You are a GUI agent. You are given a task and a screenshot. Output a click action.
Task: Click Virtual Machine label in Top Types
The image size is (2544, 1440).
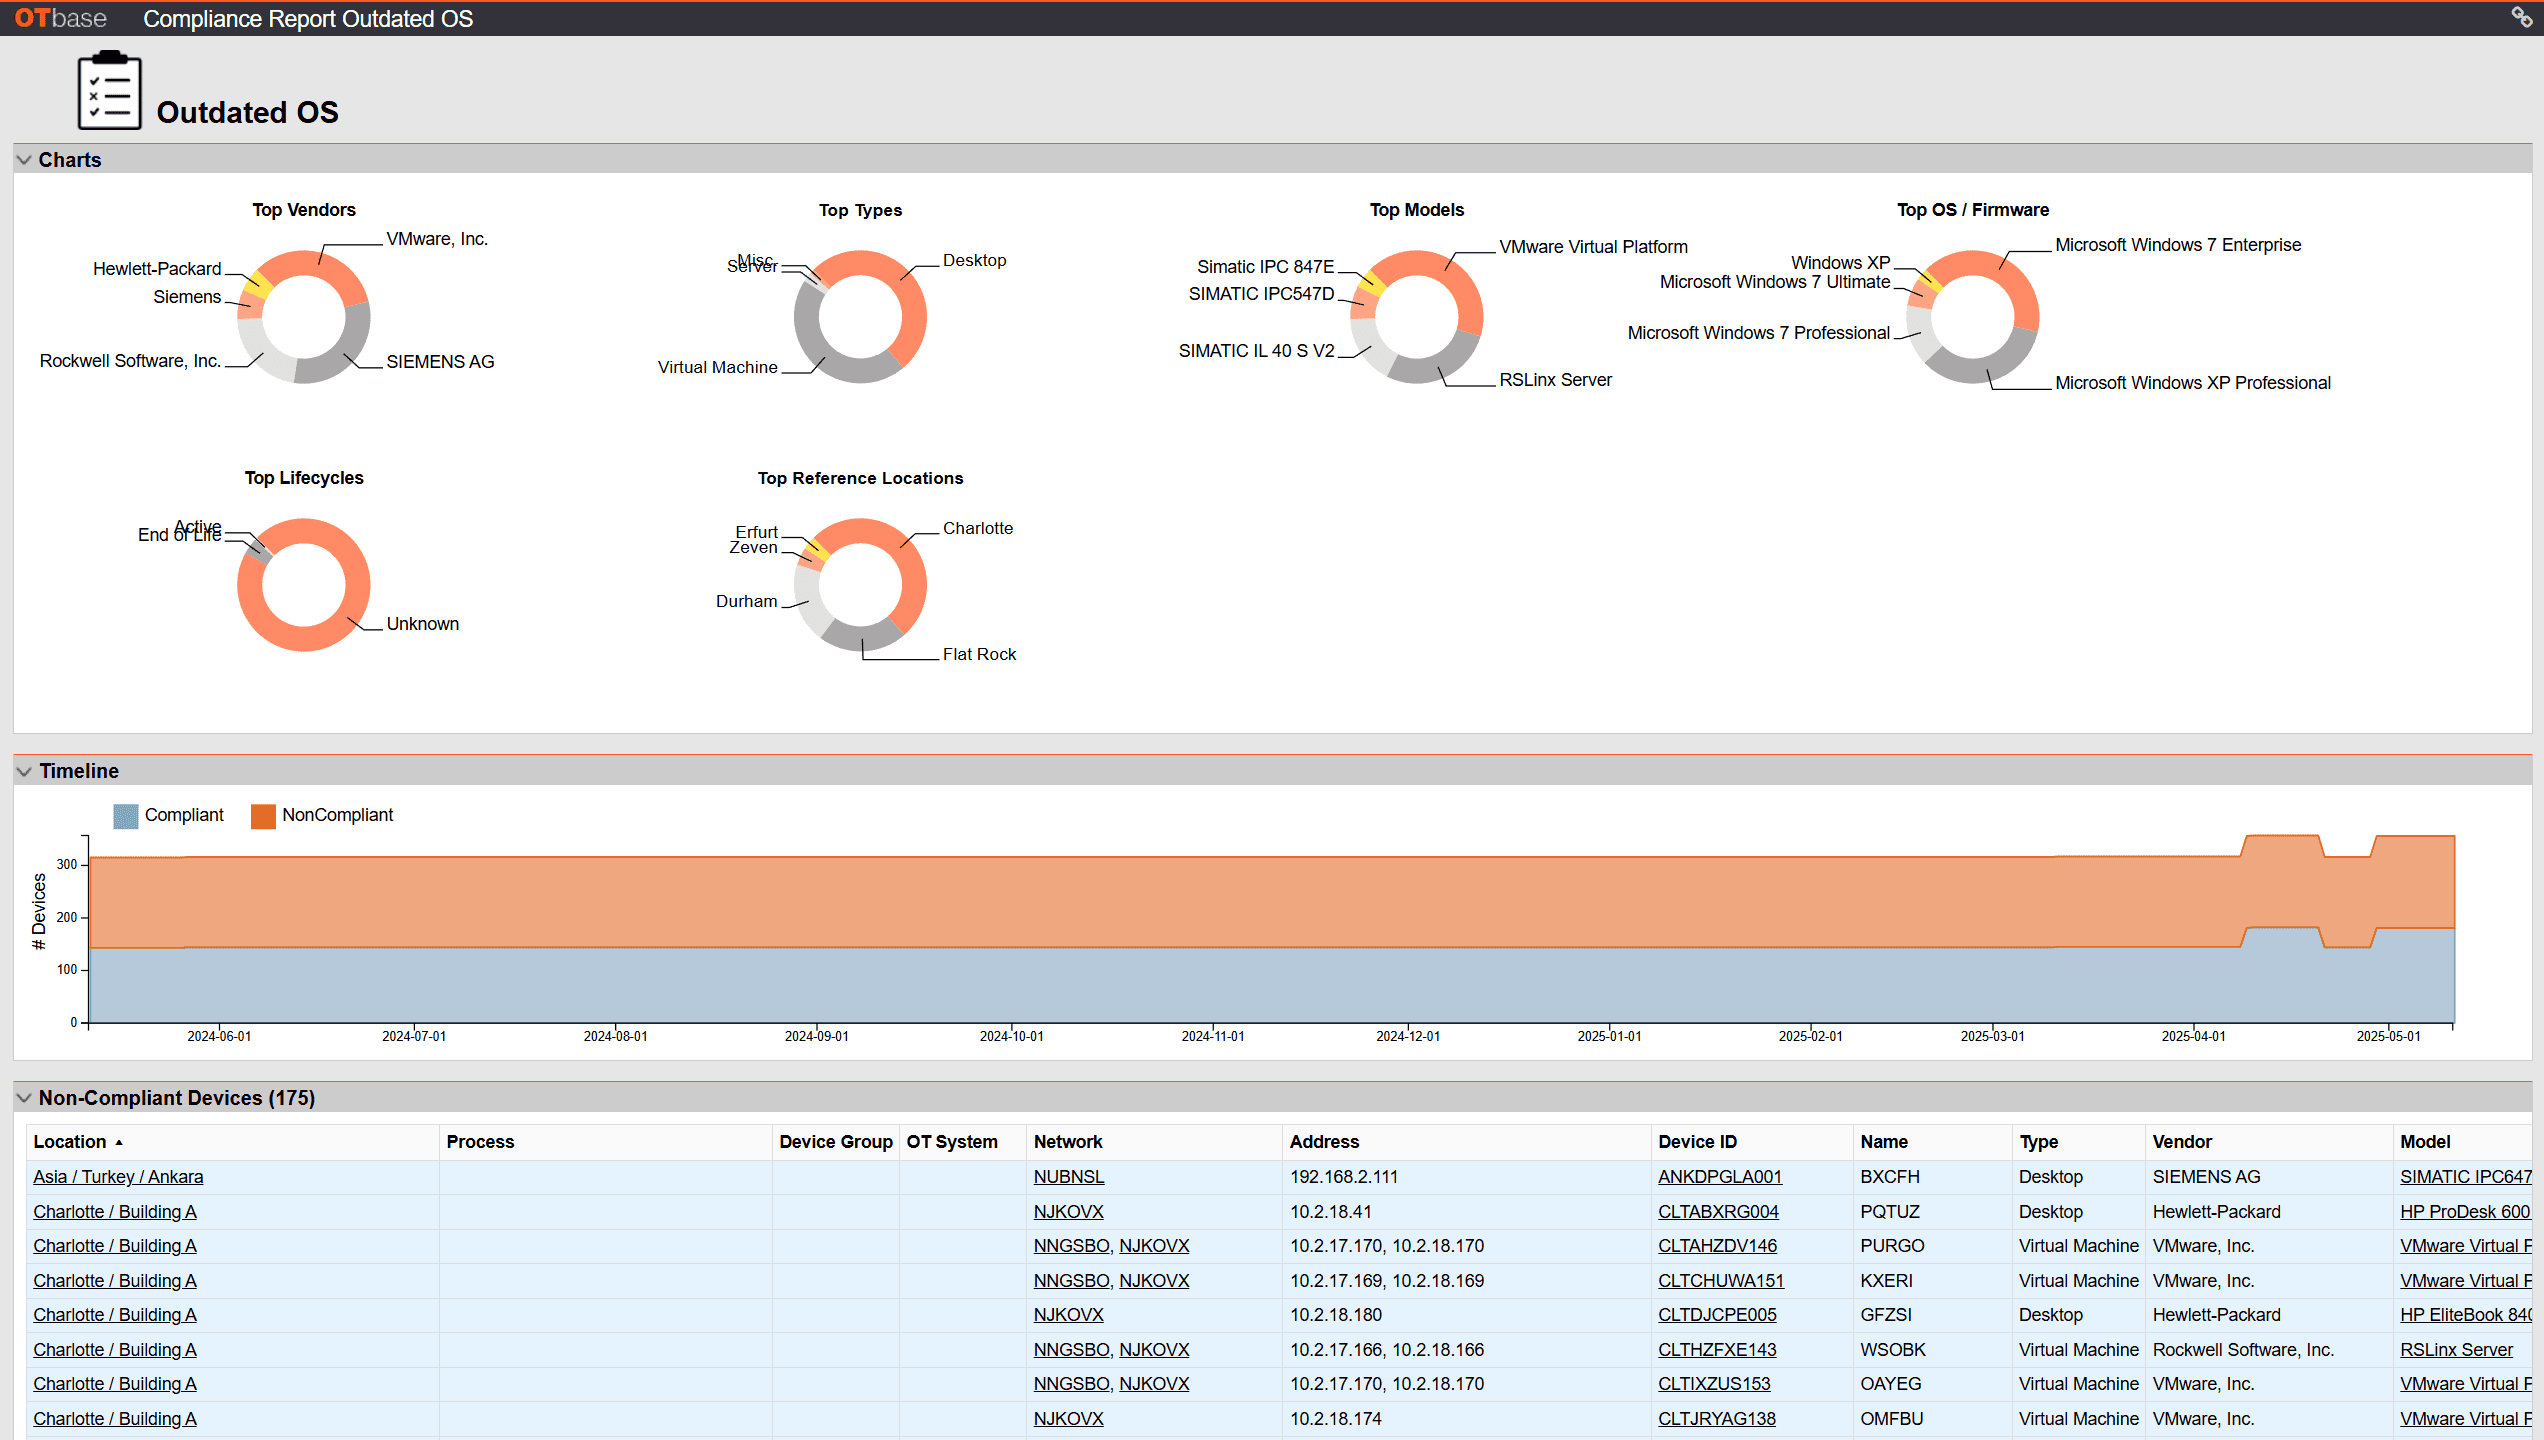pos(717,368)
